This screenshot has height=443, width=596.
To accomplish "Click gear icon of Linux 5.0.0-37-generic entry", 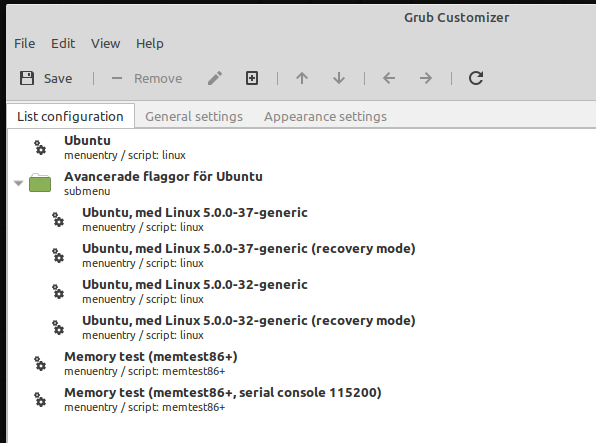I will click(58, 219).
